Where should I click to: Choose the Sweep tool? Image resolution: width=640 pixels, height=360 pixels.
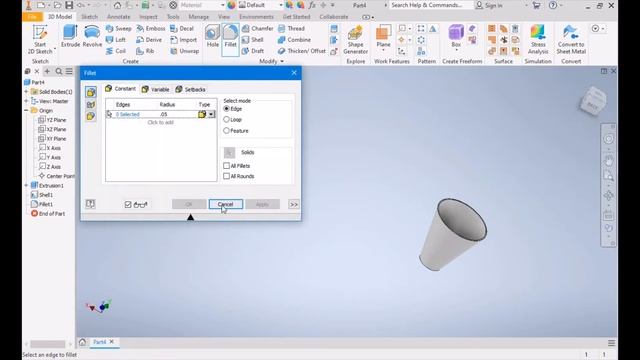(x=118, y=29)
